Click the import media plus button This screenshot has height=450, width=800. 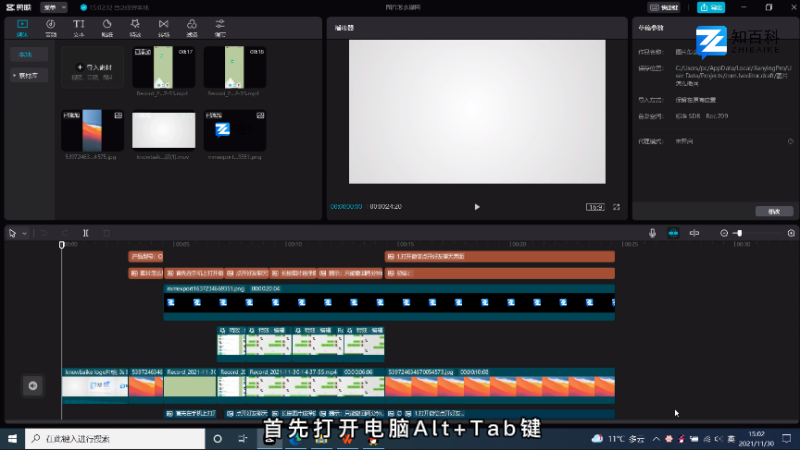(93, 67)
